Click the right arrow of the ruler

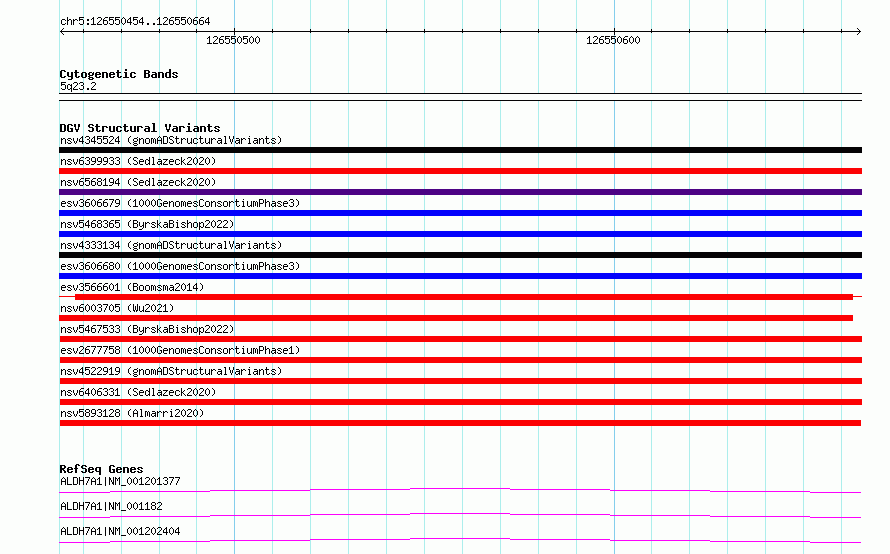click(858, 31)
